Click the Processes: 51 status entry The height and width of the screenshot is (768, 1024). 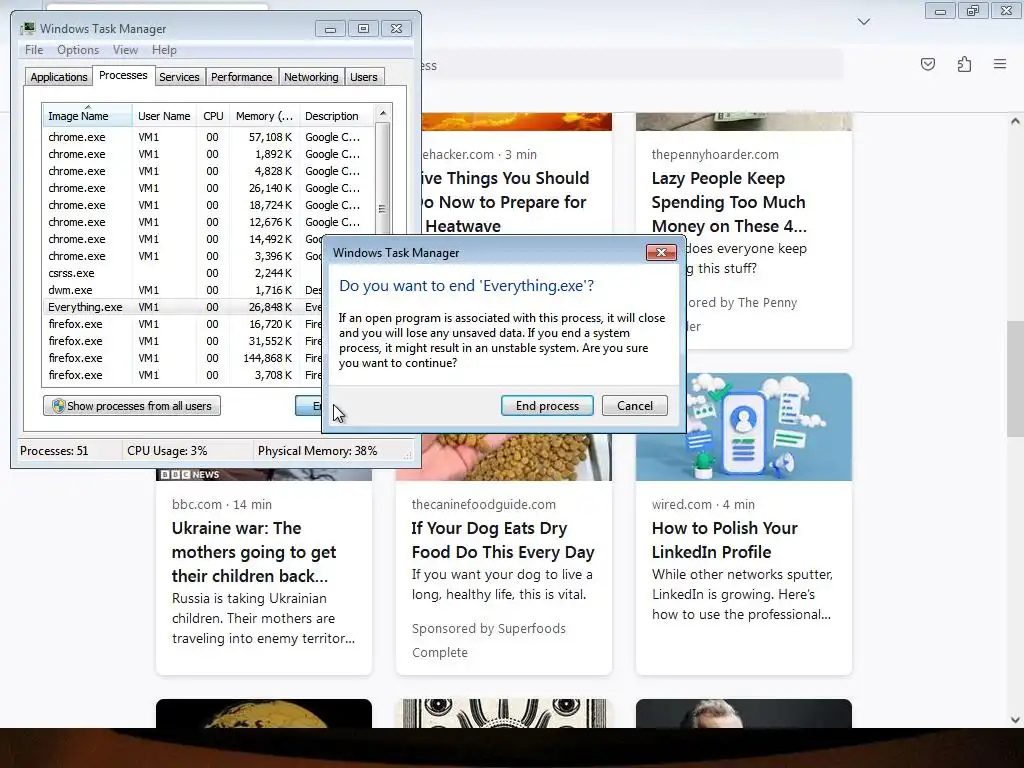[54, 451]
